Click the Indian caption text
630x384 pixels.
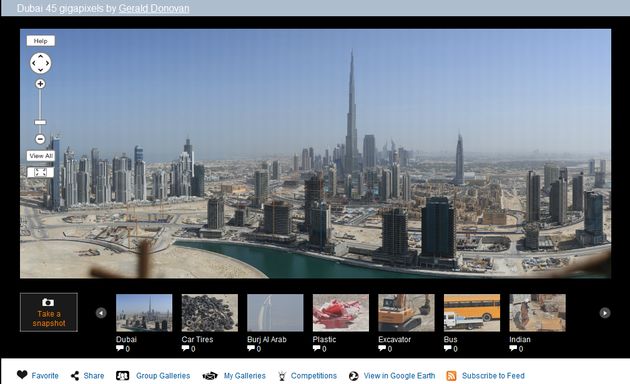coord(520,339)
